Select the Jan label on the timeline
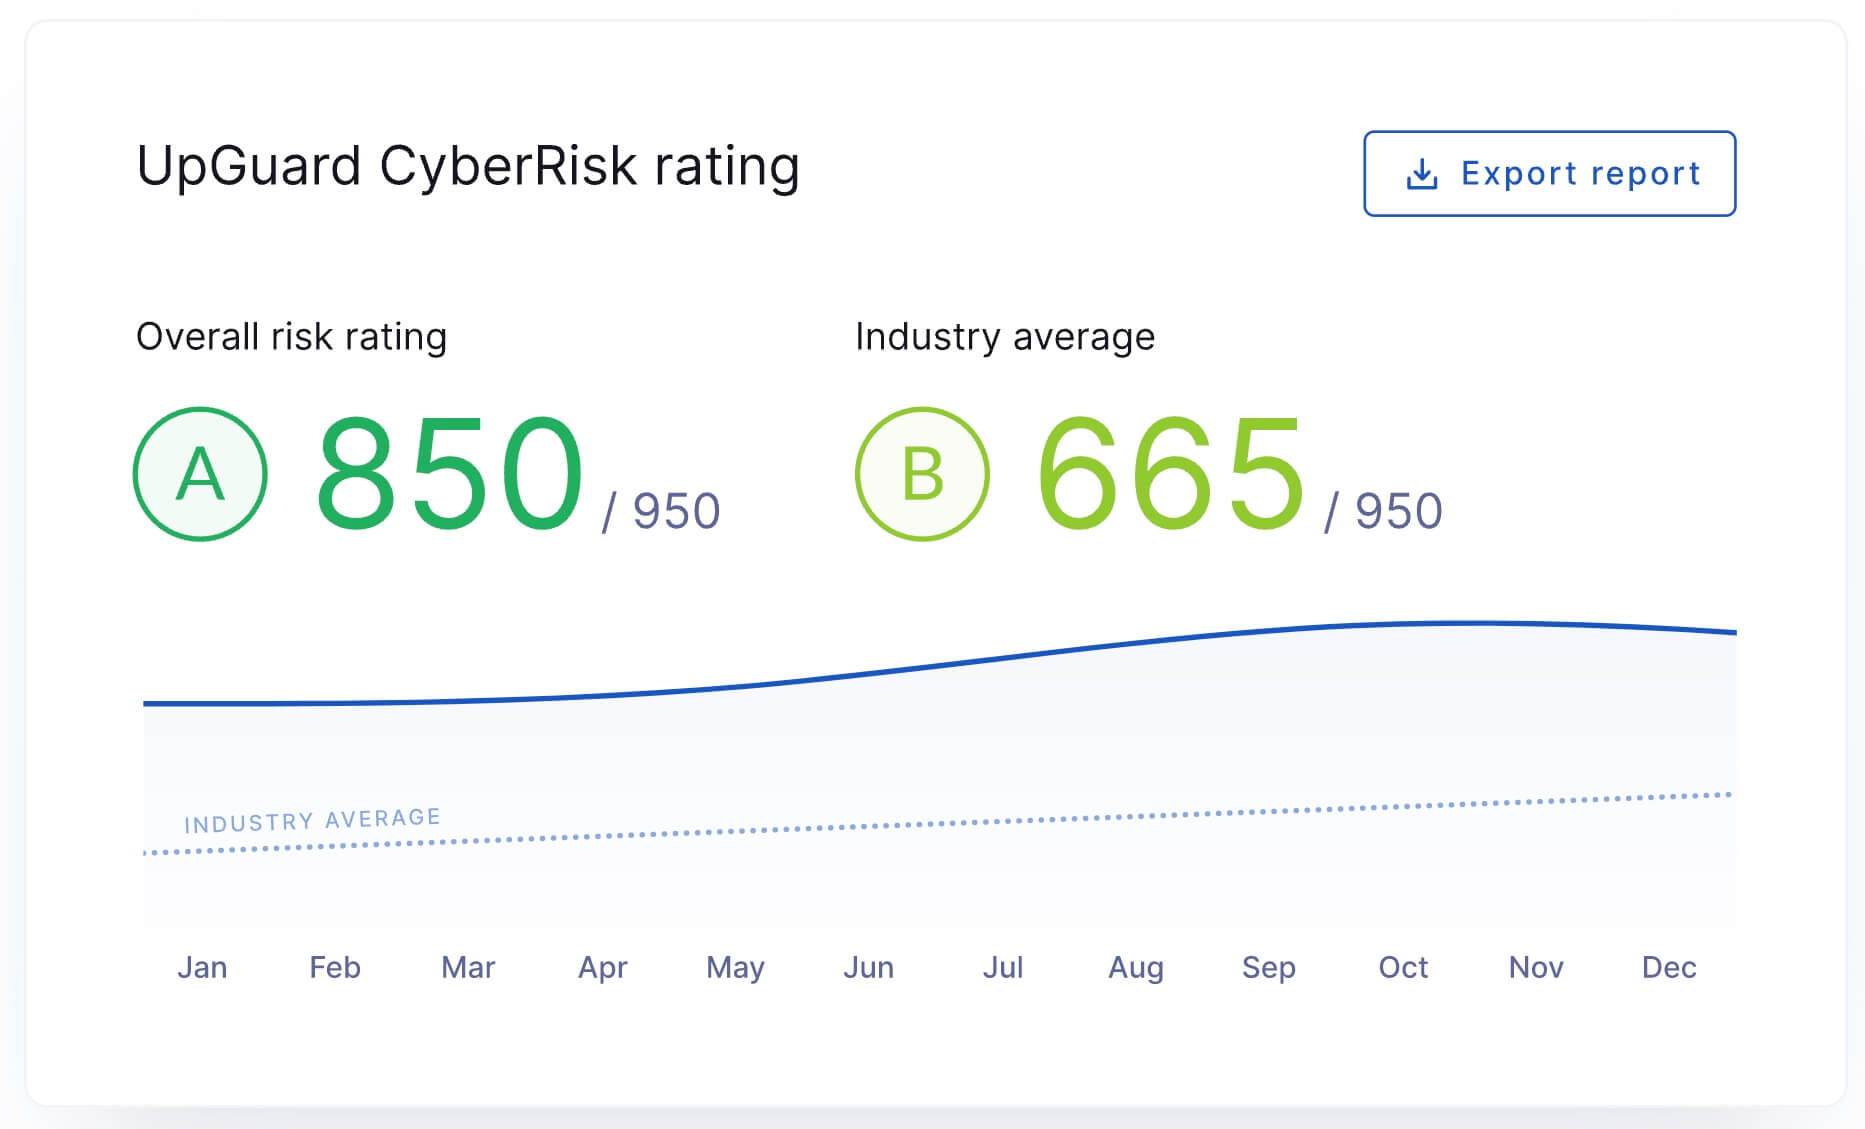This screenshot has height=1129, width=1865. (202, 967)
